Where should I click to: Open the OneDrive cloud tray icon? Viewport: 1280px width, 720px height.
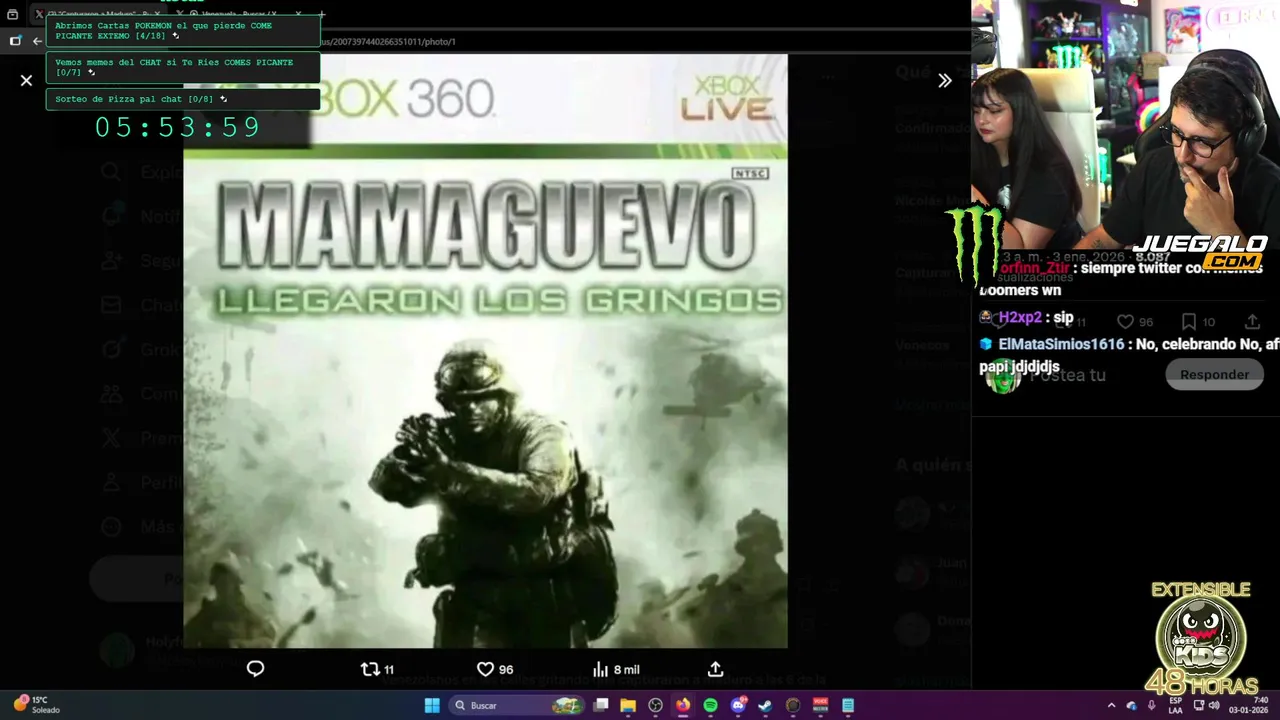[1131, 706]
